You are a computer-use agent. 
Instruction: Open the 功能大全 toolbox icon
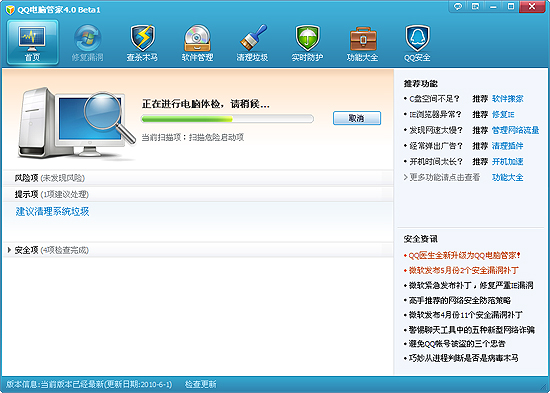tap(362, 42)
